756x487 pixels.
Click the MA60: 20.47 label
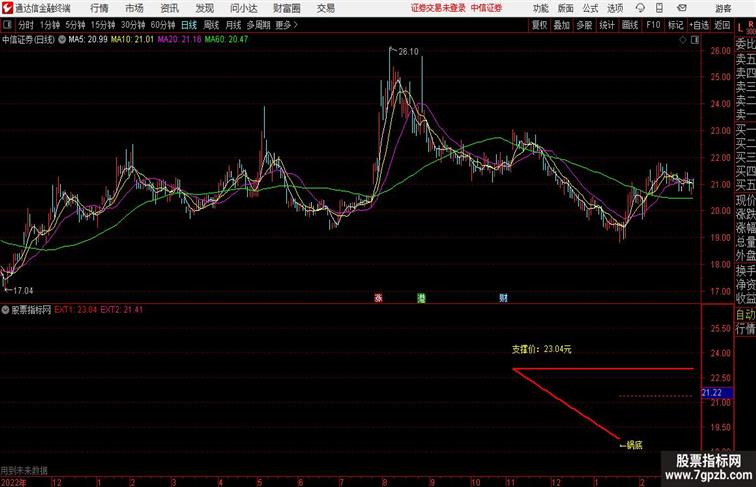click(x=226, y=40)
